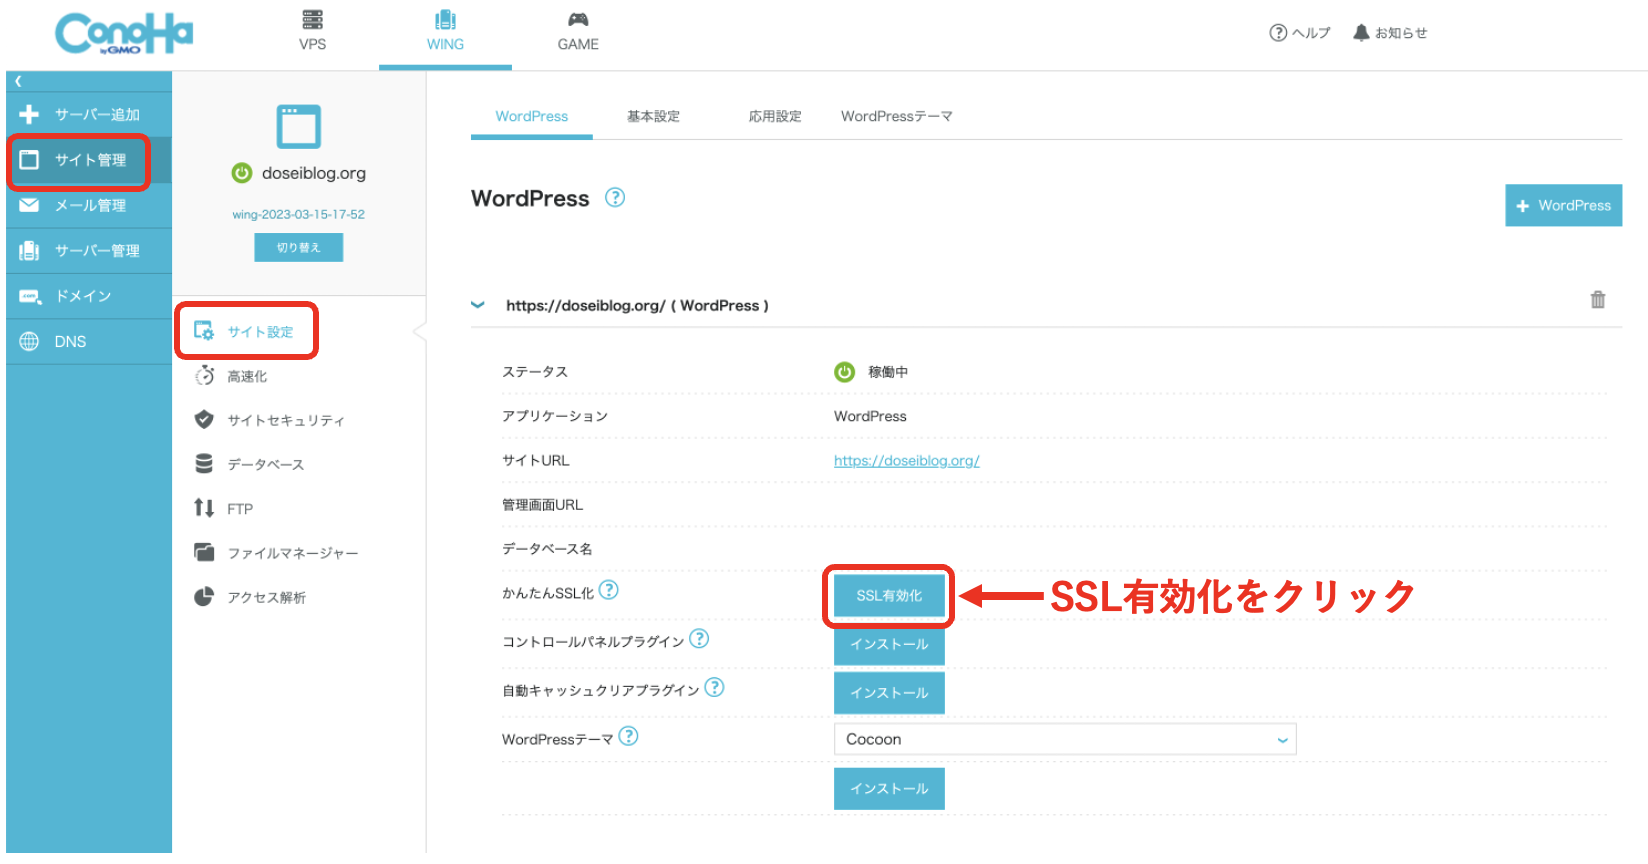Click the FTP arrows icon

coord(204,508)
